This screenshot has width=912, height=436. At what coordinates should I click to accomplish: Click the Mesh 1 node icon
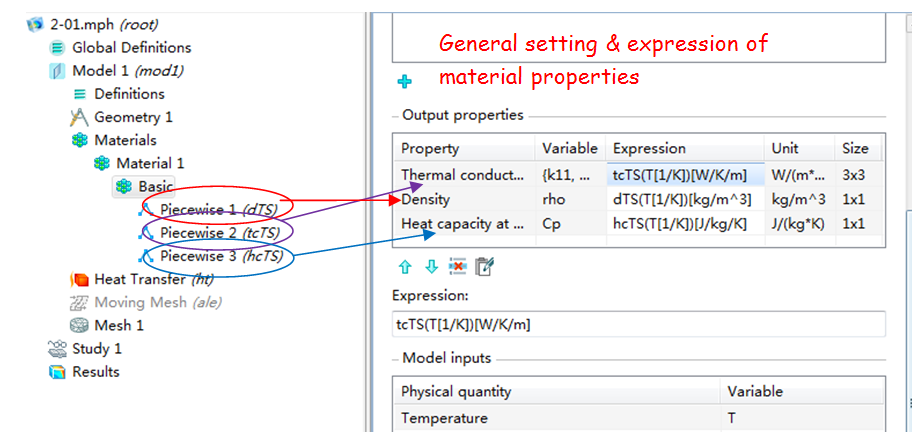[x=80, y=325]
